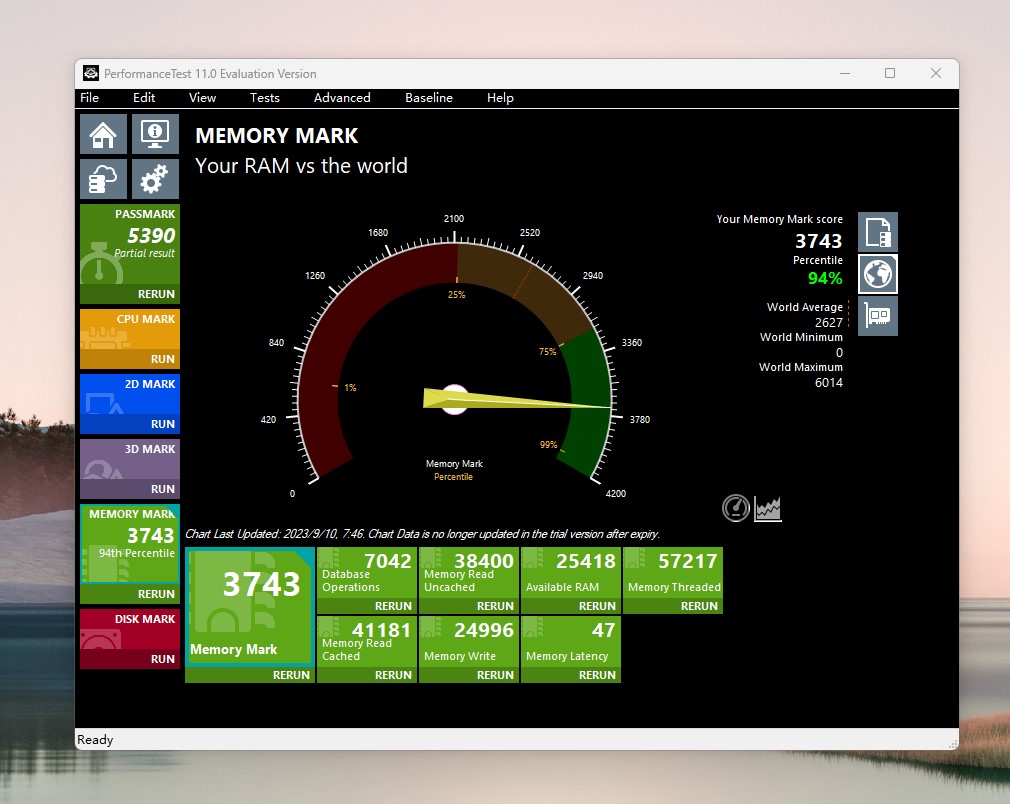Click the World Minimum 0 value
1010x804 pixels.
tap(839, 352)
